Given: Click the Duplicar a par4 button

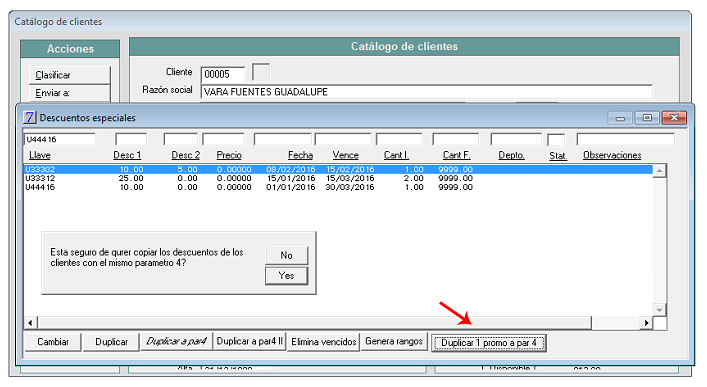Looking at the screenshot, I should pyautogui.click(x=176, y=342).
